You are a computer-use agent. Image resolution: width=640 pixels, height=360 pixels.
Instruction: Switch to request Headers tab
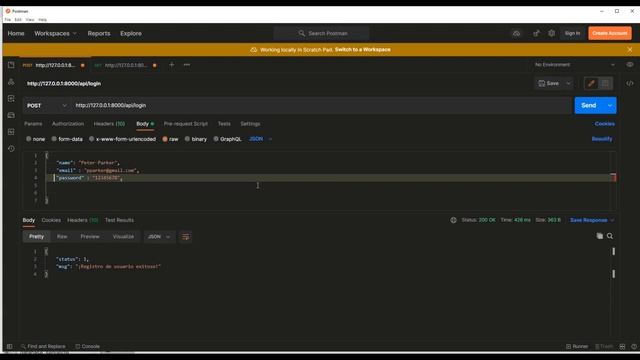point(109,124)
